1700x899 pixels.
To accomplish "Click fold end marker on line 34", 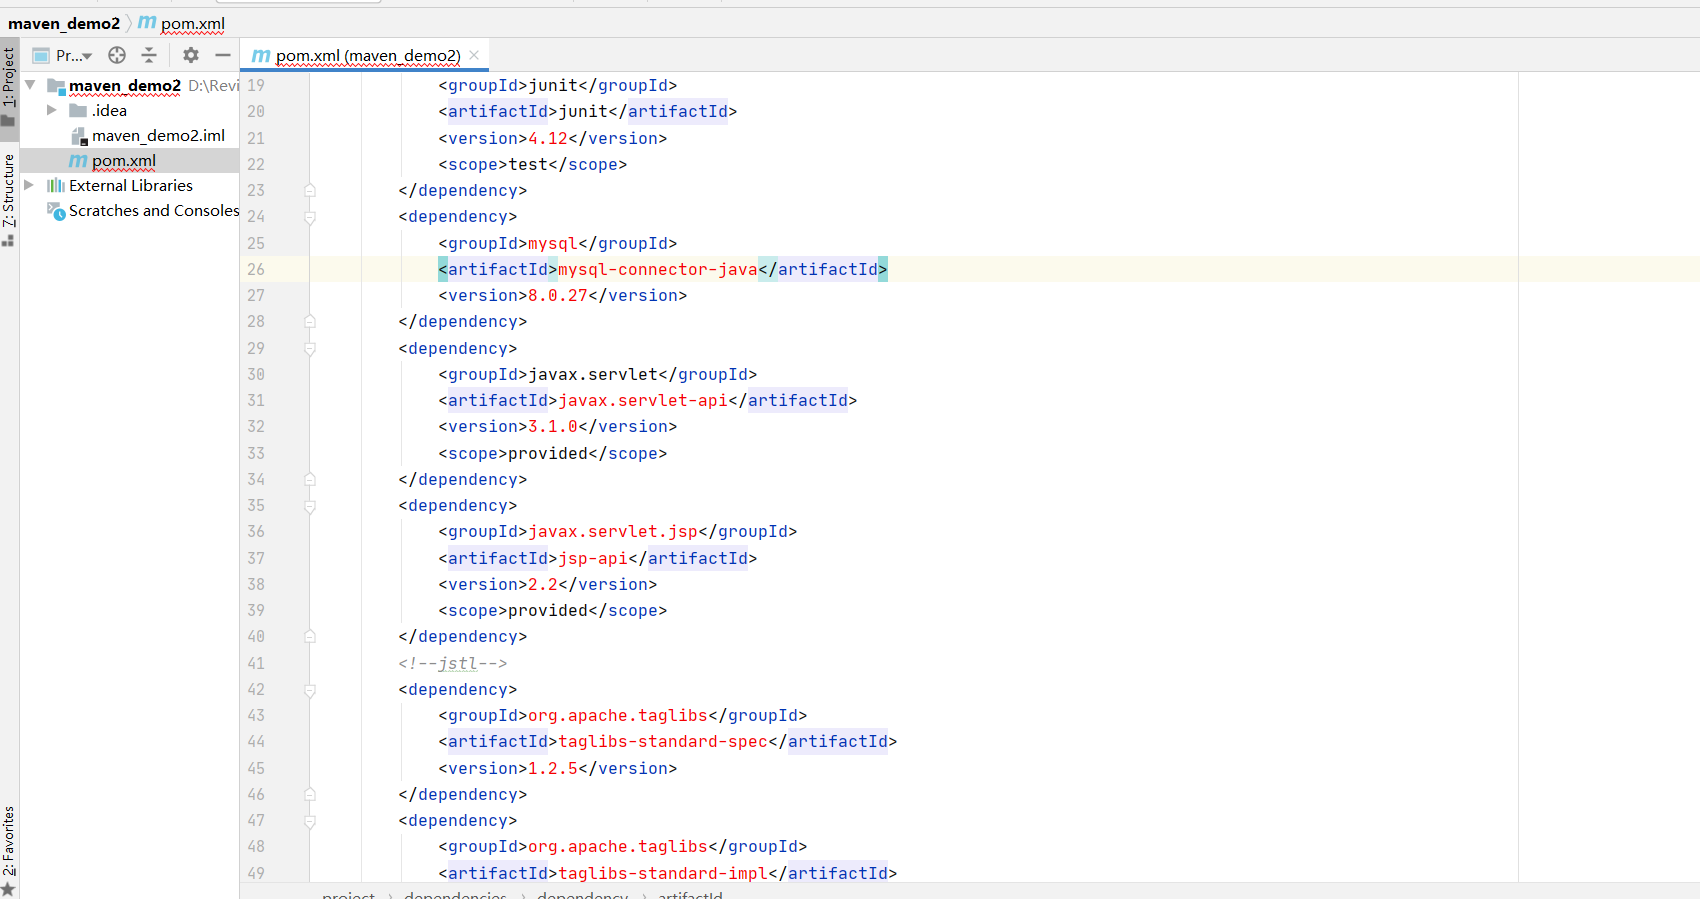I will click(310, 479).
